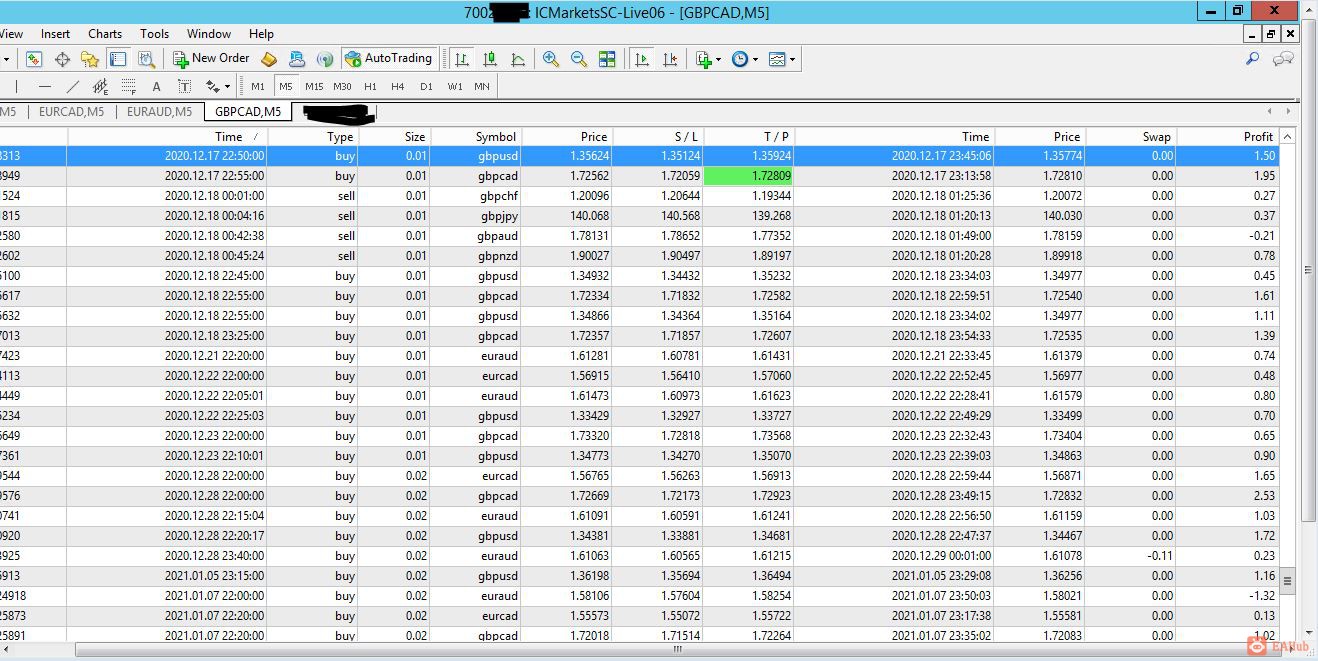The height and width of the screenshot is (661, 1318).
Task: Switch to line chart display
Action: 518,59
